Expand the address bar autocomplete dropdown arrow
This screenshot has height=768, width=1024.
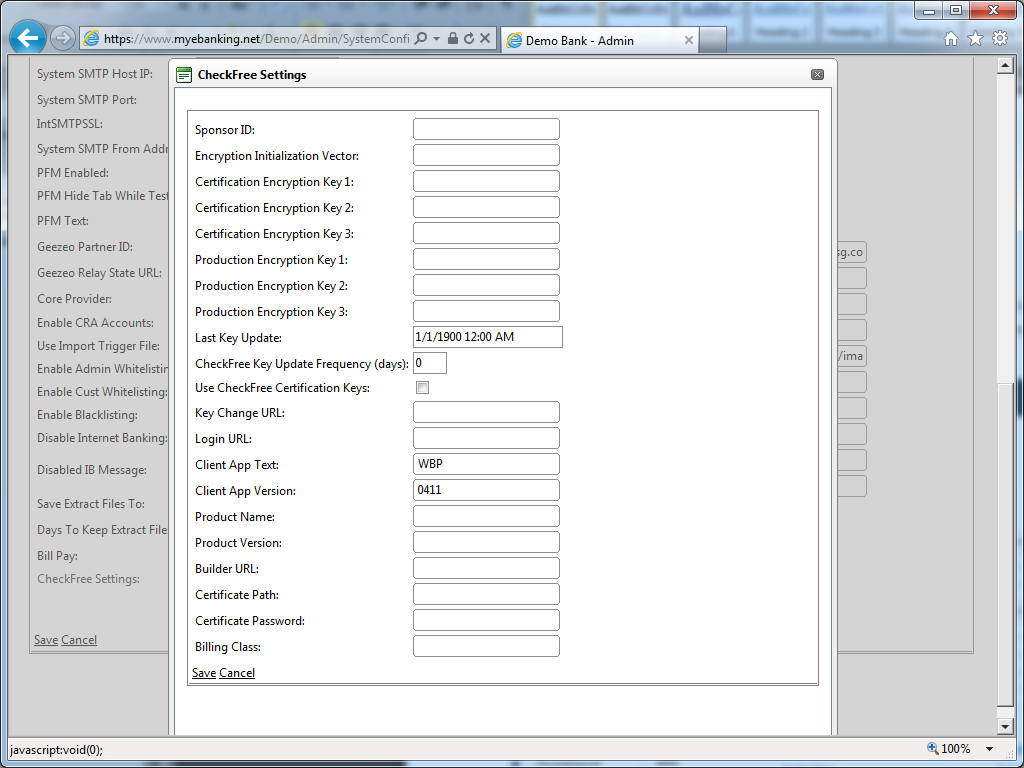(x=437, y=39)
